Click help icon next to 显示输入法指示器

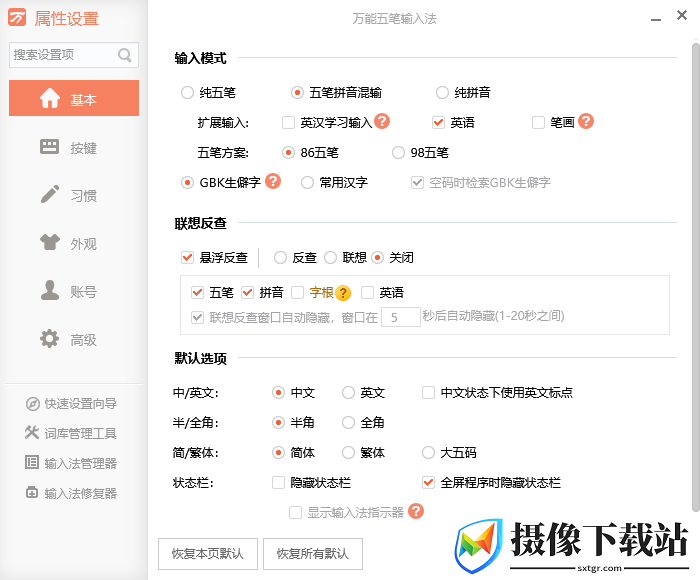tap(416, 511)
